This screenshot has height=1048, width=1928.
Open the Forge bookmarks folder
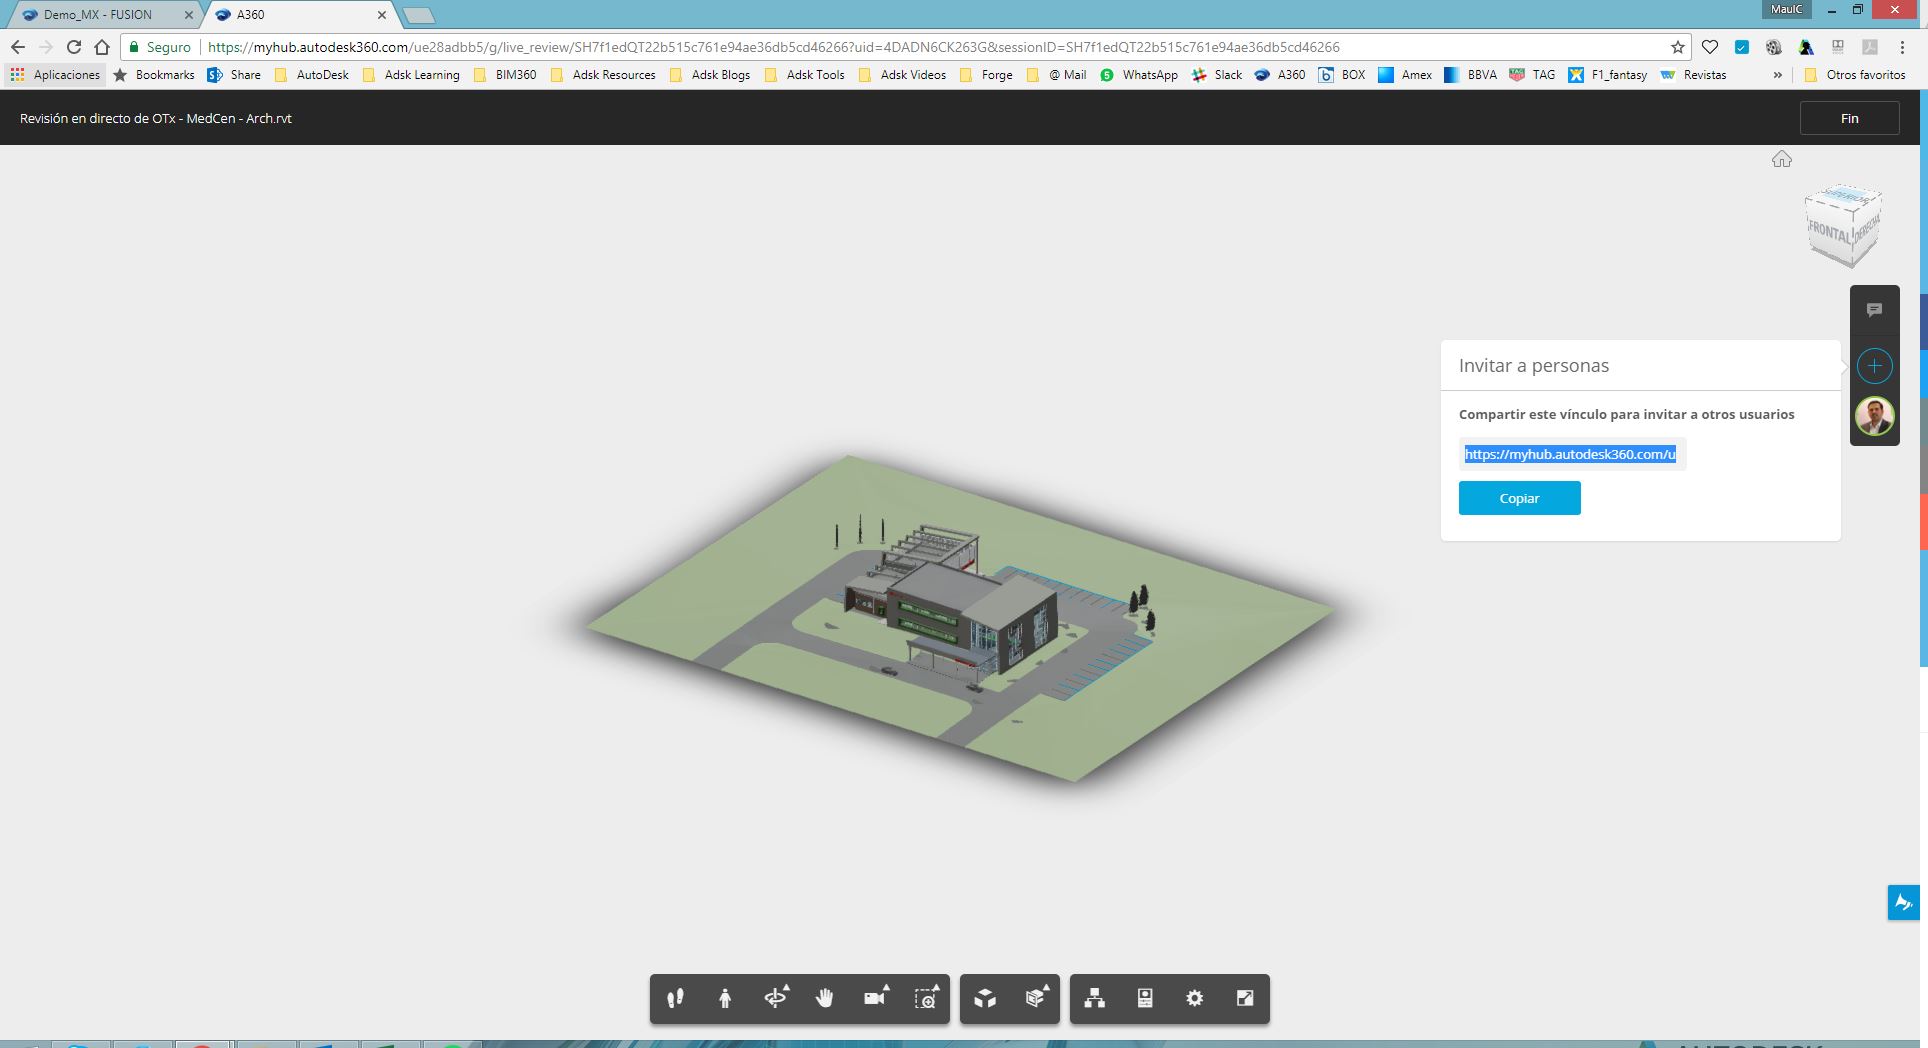[x=986, y=75]
